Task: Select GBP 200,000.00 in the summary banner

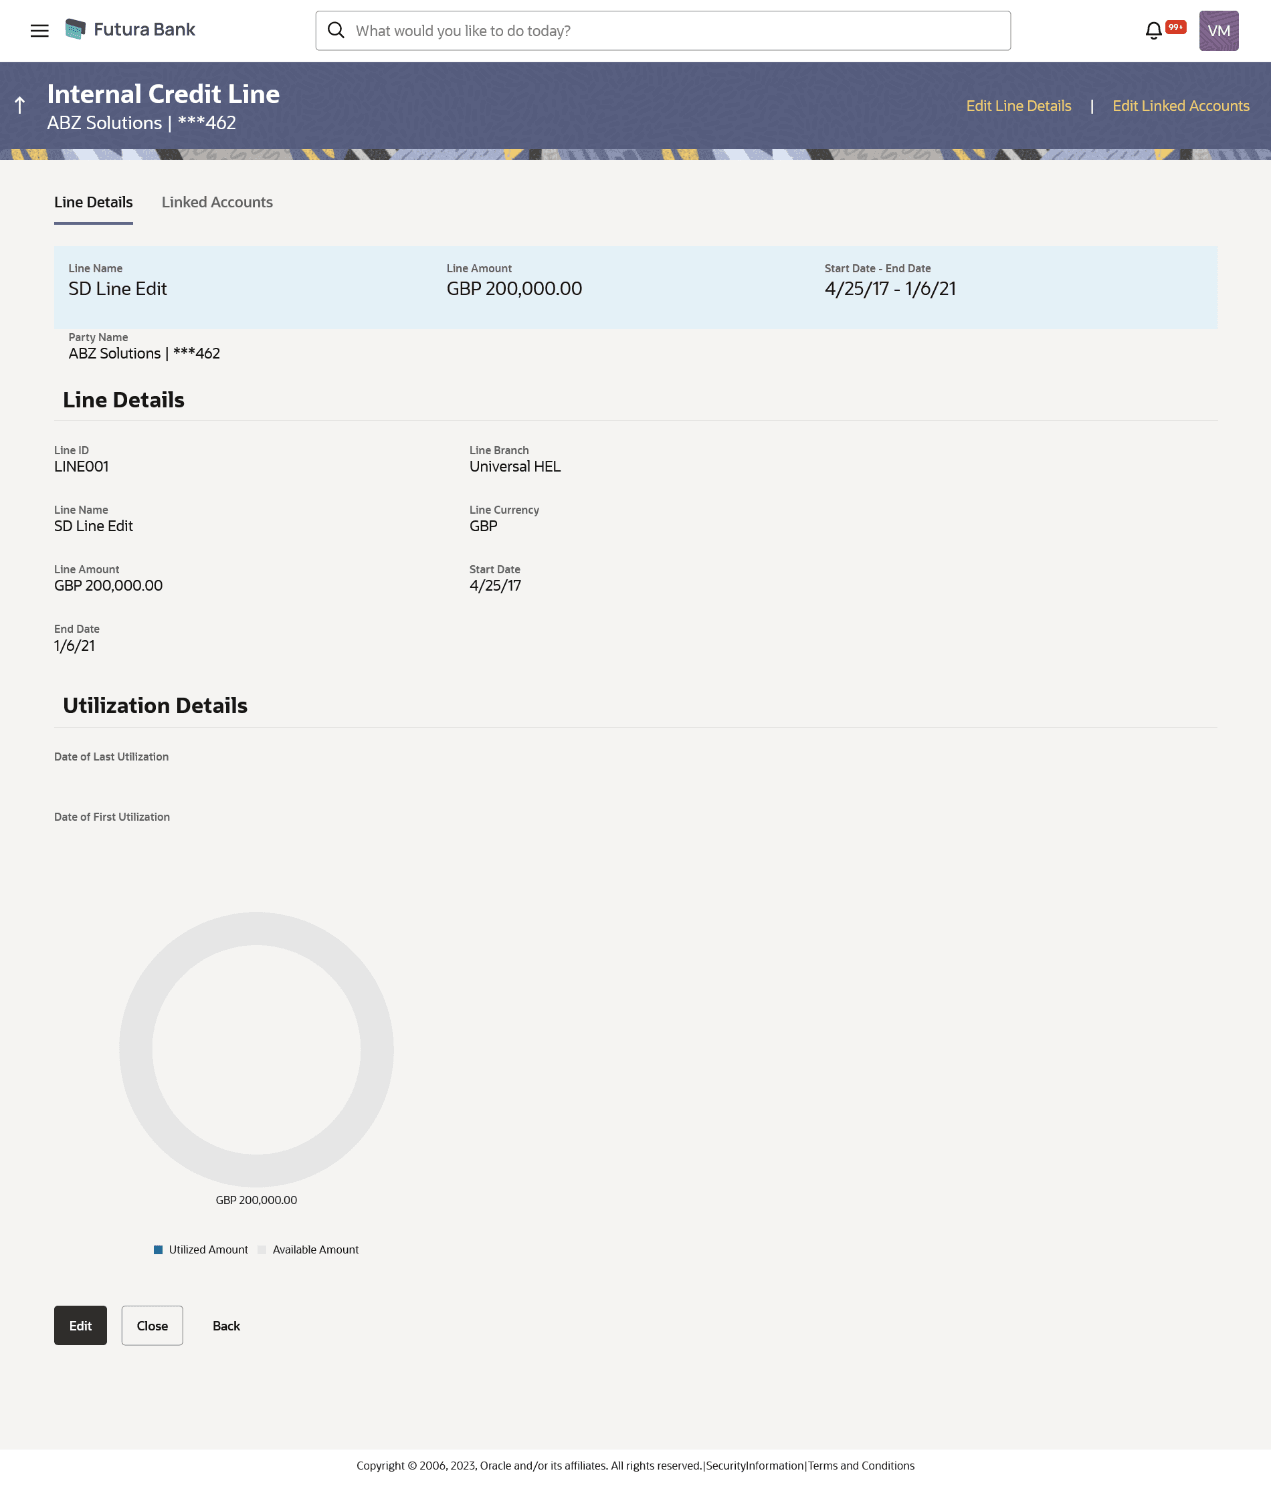Action: tap(514, 289)
